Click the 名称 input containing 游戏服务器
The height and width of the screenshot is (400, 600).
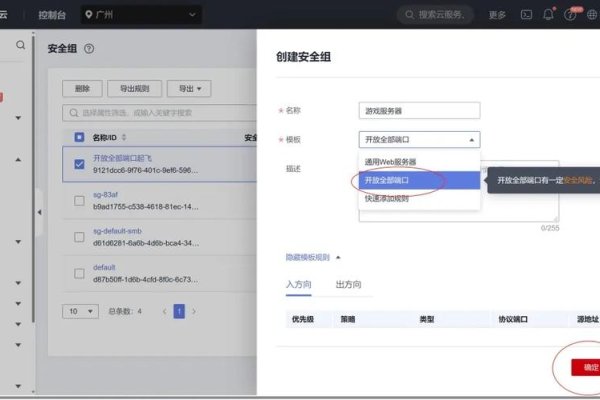coord(419,111)
